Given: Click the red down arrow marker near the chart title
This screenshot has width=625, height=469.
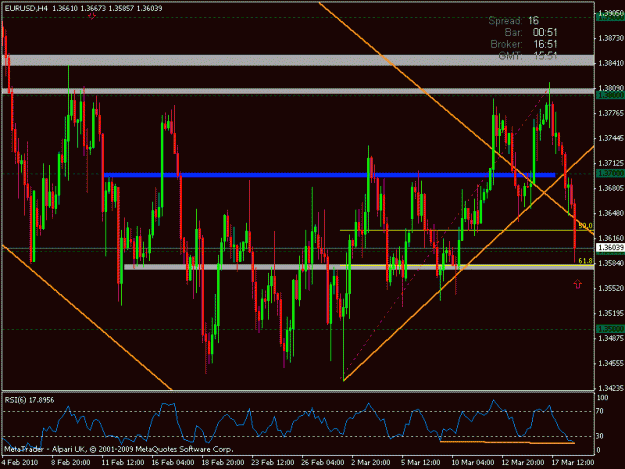Looking at the screenshot, I should click(92, 16).
